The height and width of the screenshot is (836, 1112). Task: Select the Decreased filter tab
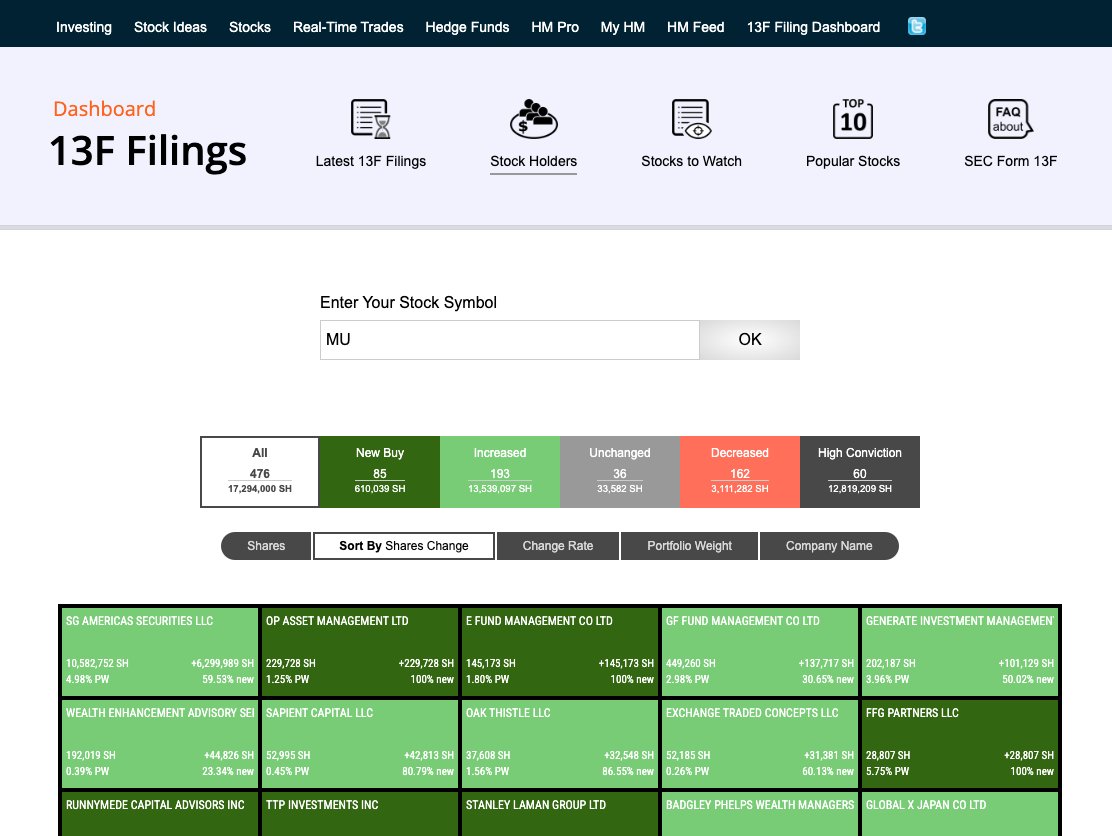tap(740, 472)
